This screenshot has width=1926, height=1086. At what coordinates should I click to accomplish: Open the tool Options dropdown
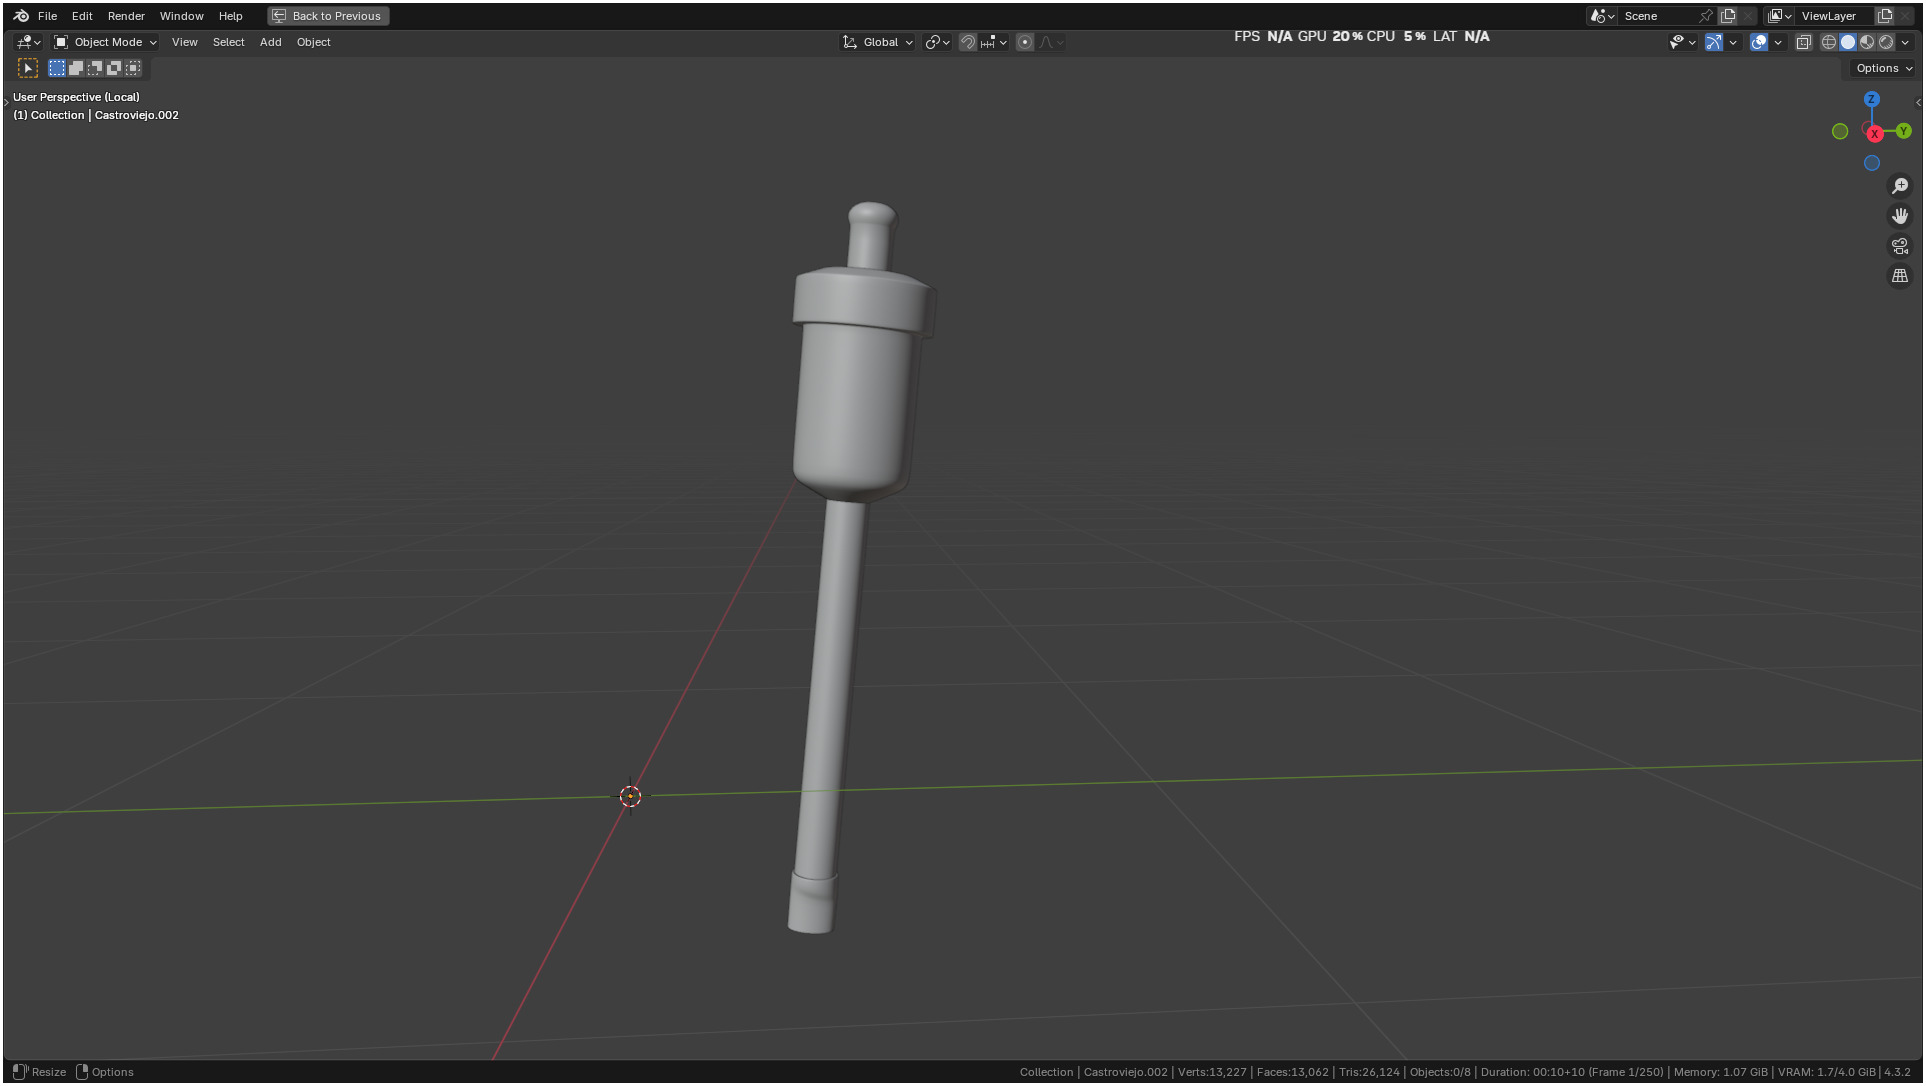1883,68
